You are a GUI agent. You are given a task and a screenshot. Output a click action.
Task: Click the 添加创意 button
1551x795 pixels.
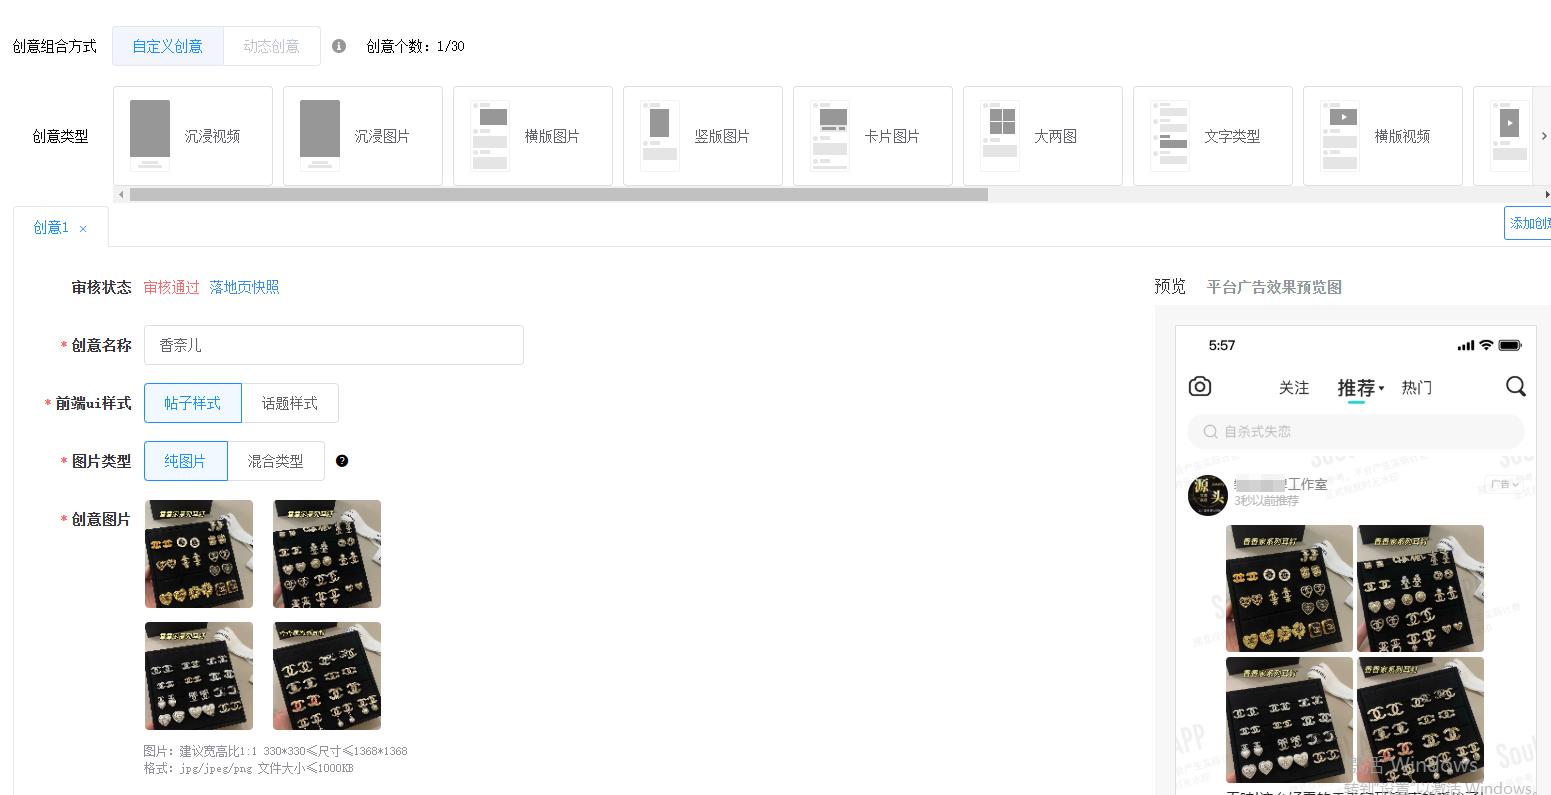pyautogui.click(x=1528, y=223)
